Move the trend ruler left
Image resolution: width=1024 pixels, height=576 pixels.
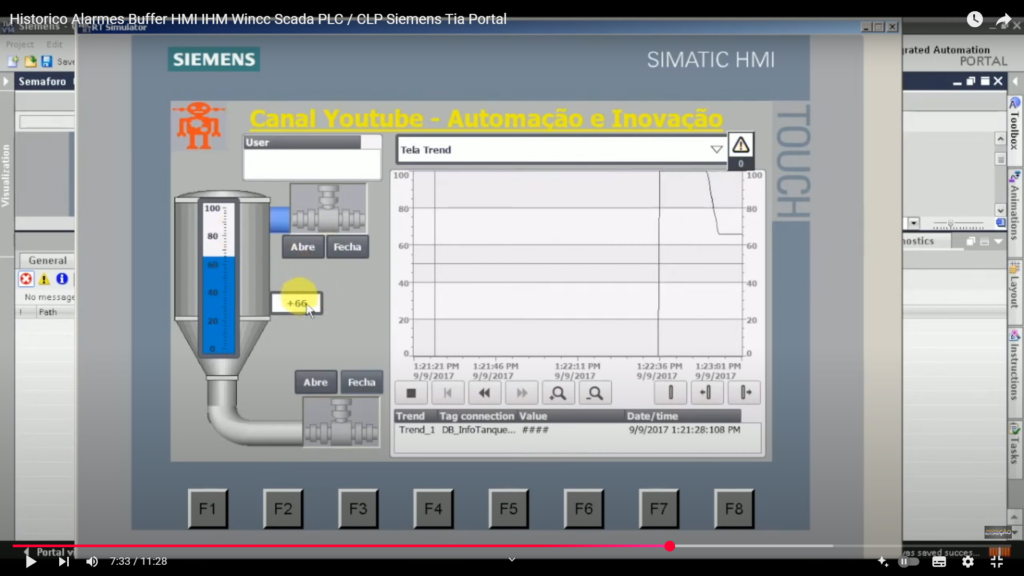[x=707, y=393]
